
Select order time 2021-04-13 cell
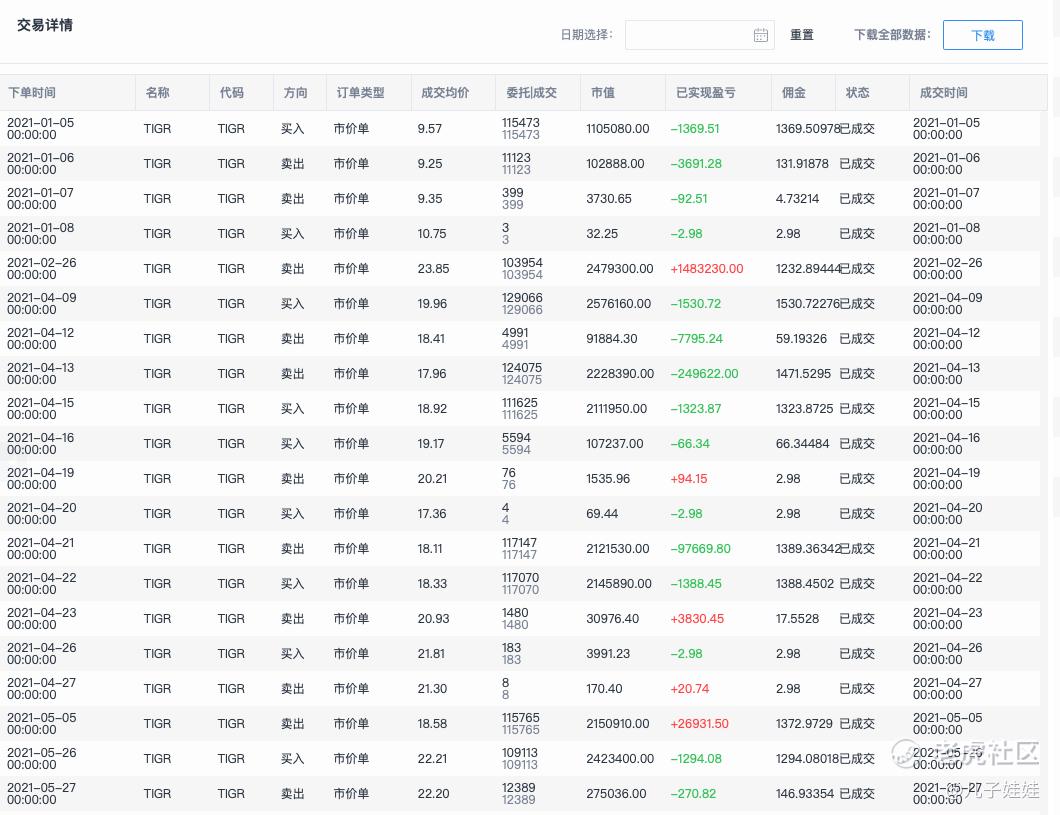41,374
